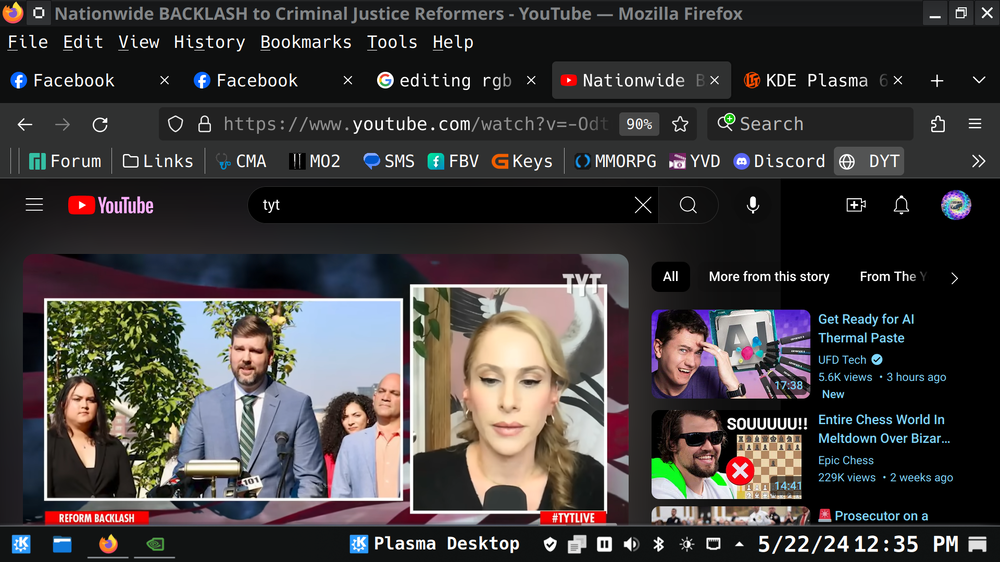Screen dimensions: 1000x562
Task: Open the Keys bookmark
Action: pos(522,161)
